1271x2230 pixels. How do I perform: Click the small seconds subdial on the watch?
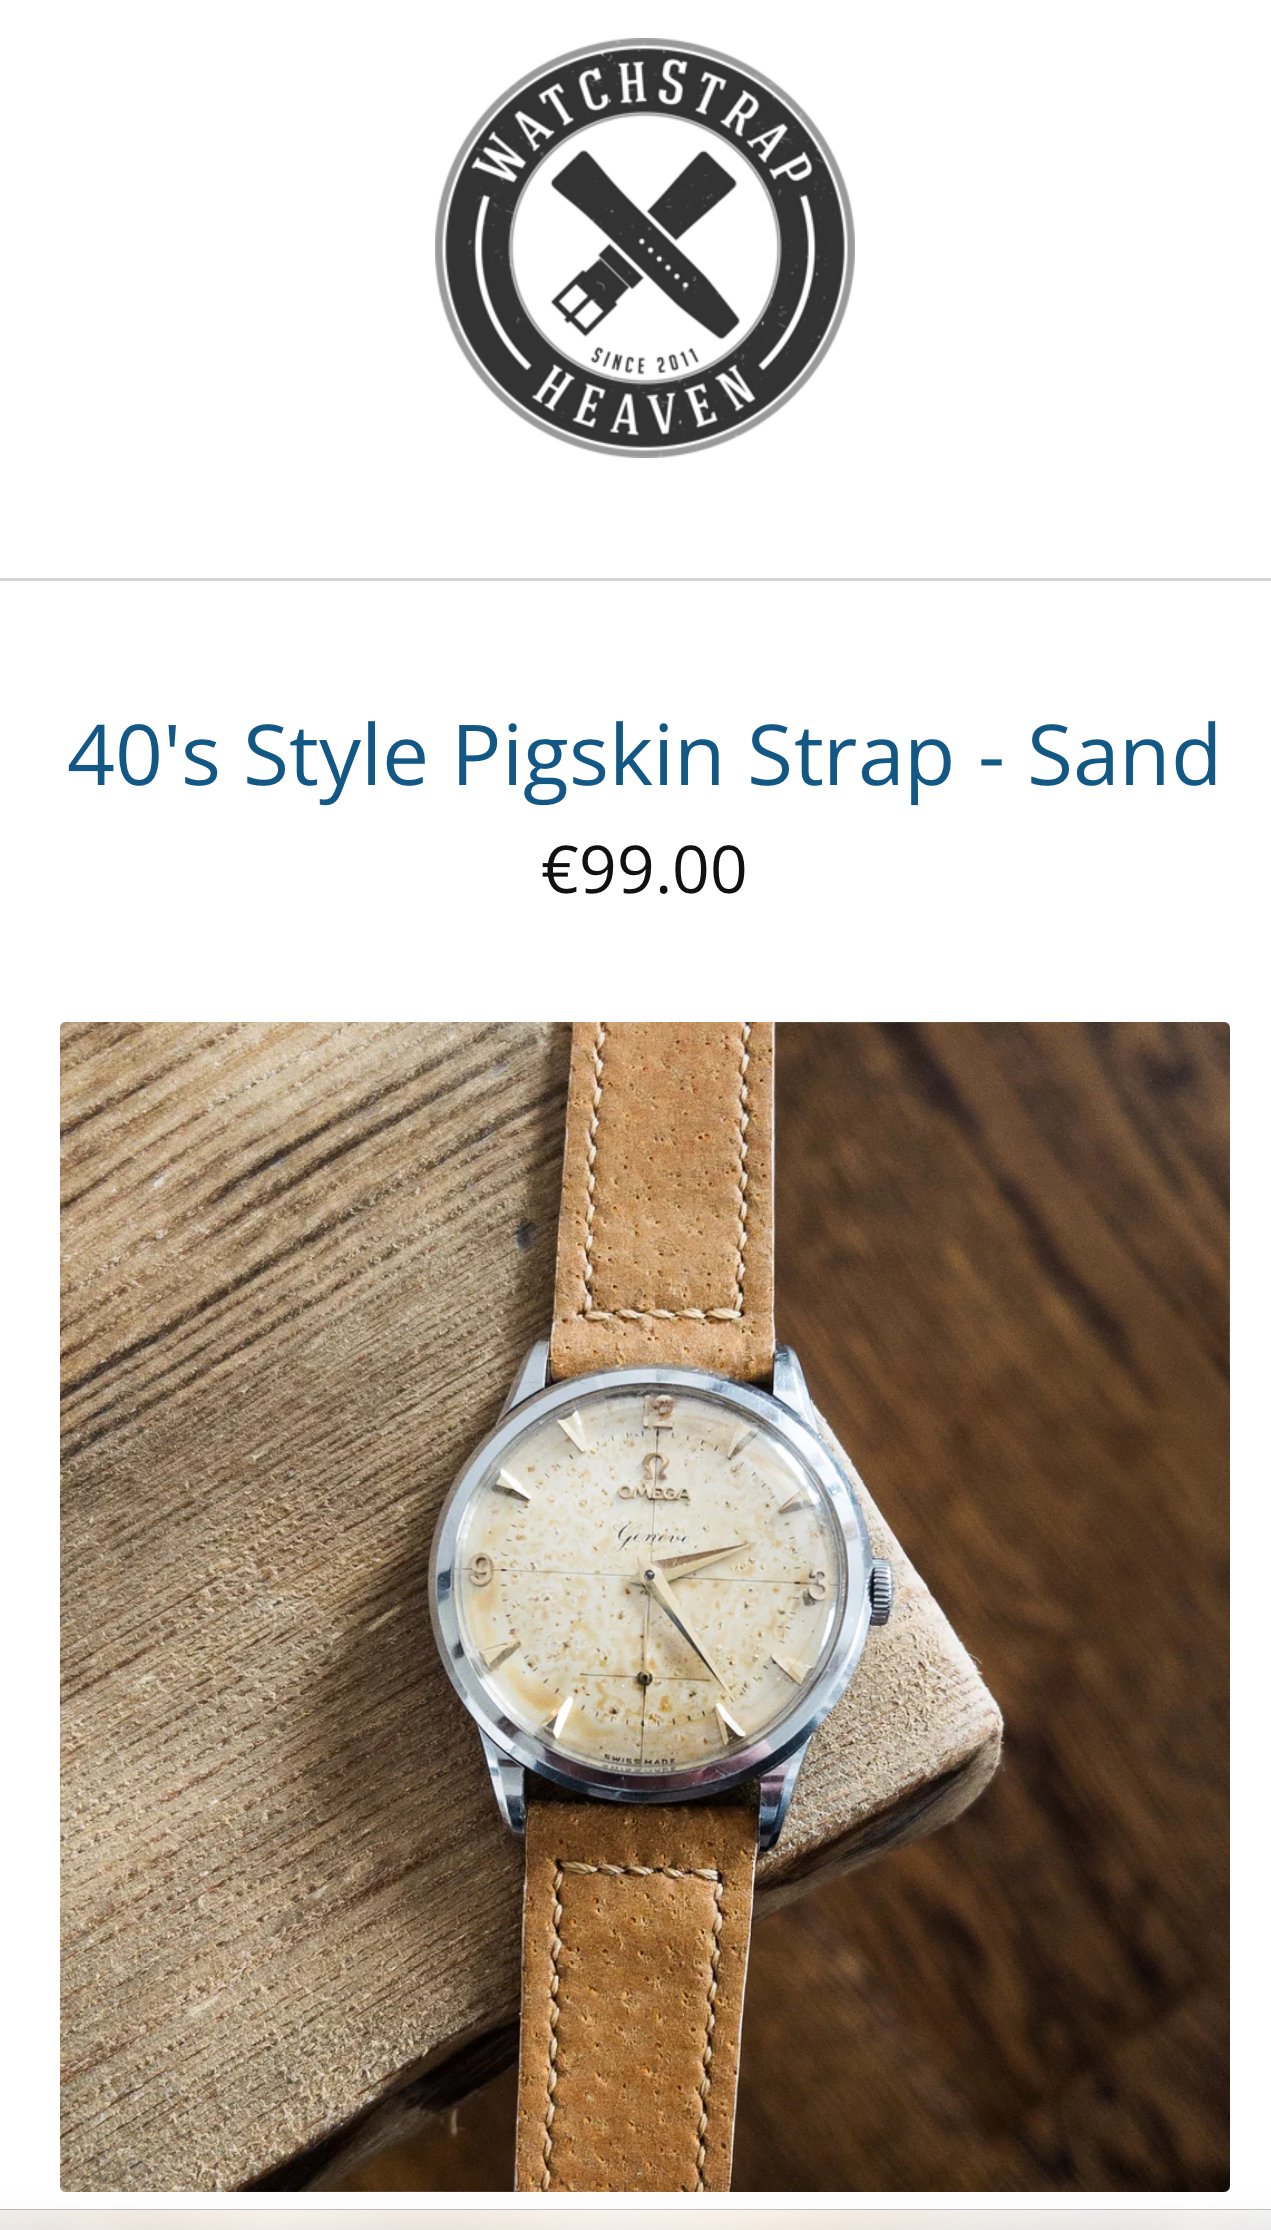(643, 1676)
